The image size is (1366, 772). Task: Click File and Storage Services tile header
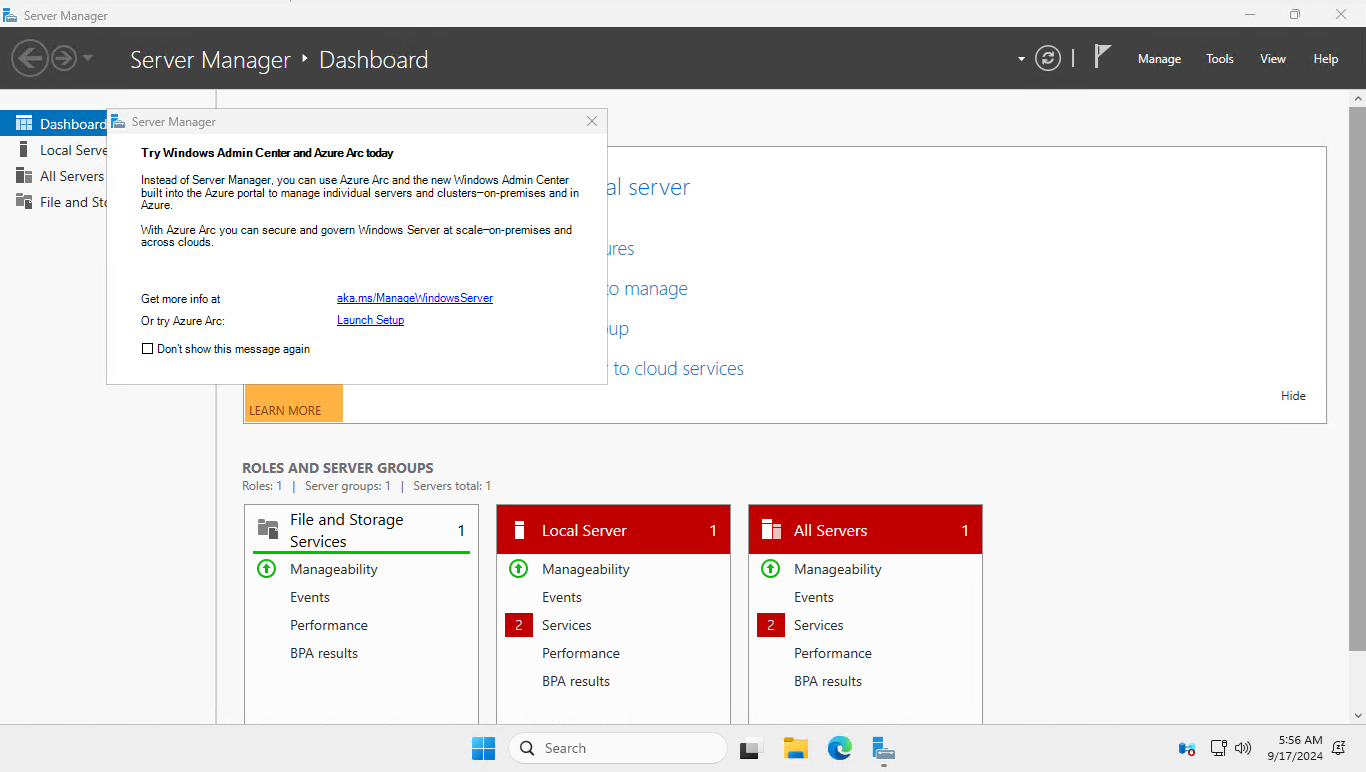click(x=361, y=530)
